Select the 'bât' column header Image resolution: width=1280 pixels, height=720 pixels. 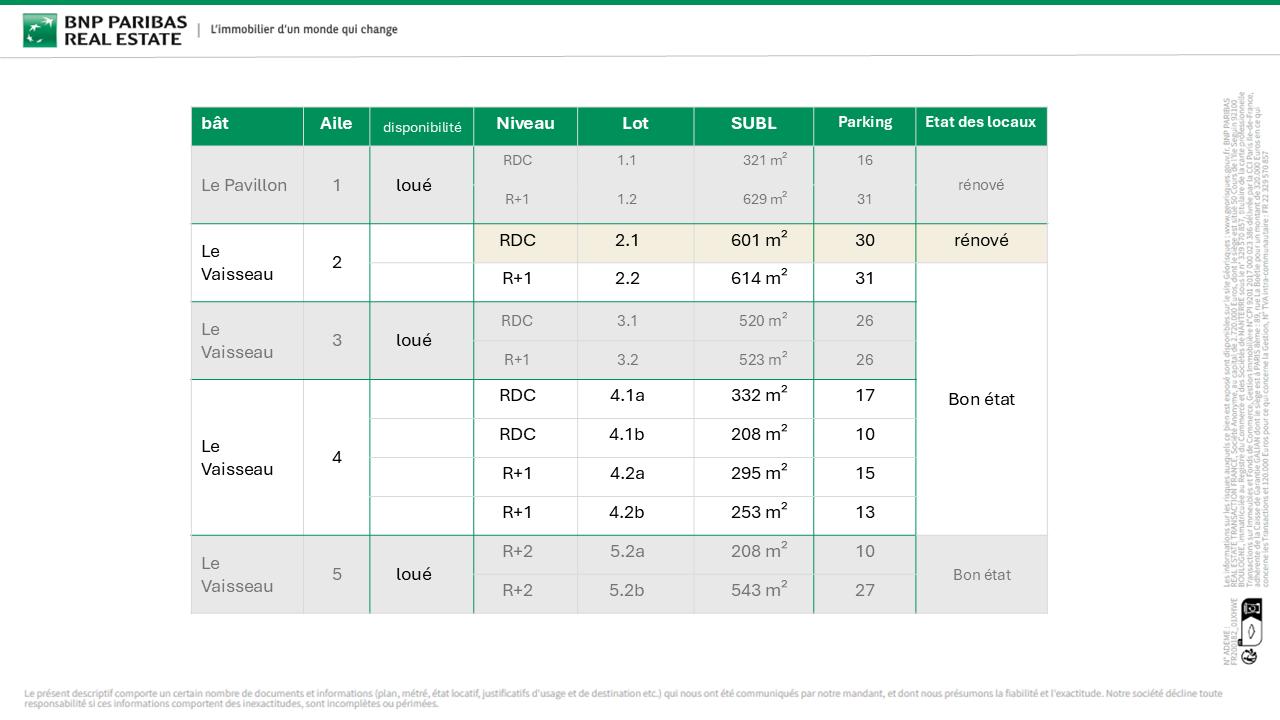point(247,127)
